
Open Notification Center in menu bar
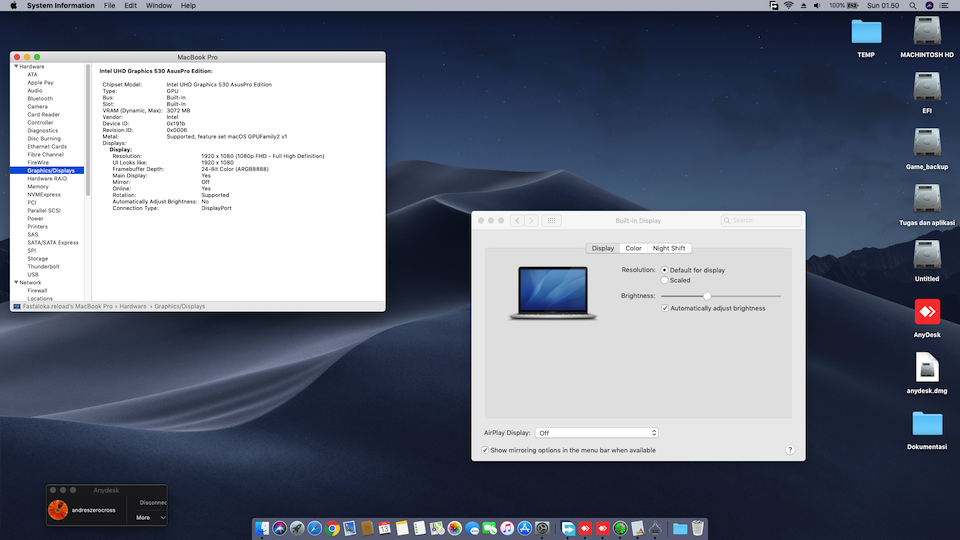[945, 6]
